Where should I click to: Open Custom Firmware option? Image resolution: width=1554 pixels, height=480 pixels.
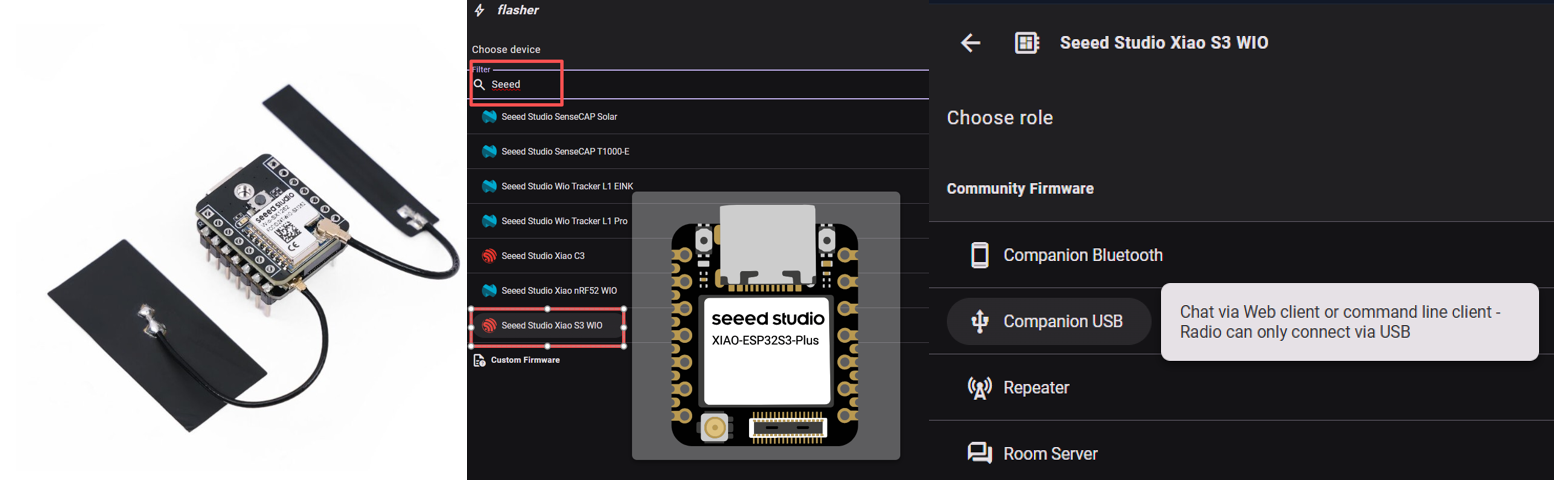[525, 360]
